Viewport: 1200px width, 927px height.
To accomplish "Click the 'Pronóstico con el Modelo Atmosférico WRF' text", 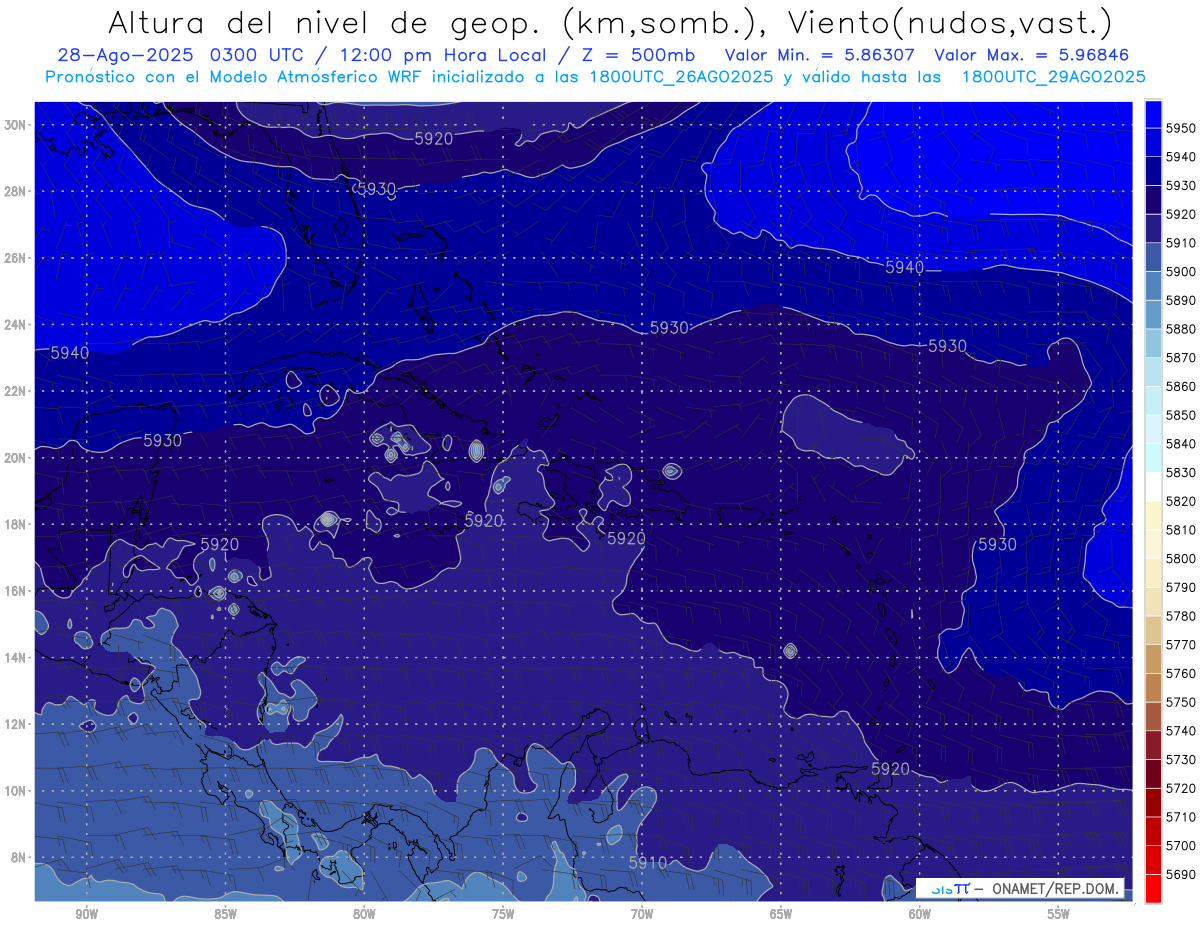I will click(x=232, y=77).
